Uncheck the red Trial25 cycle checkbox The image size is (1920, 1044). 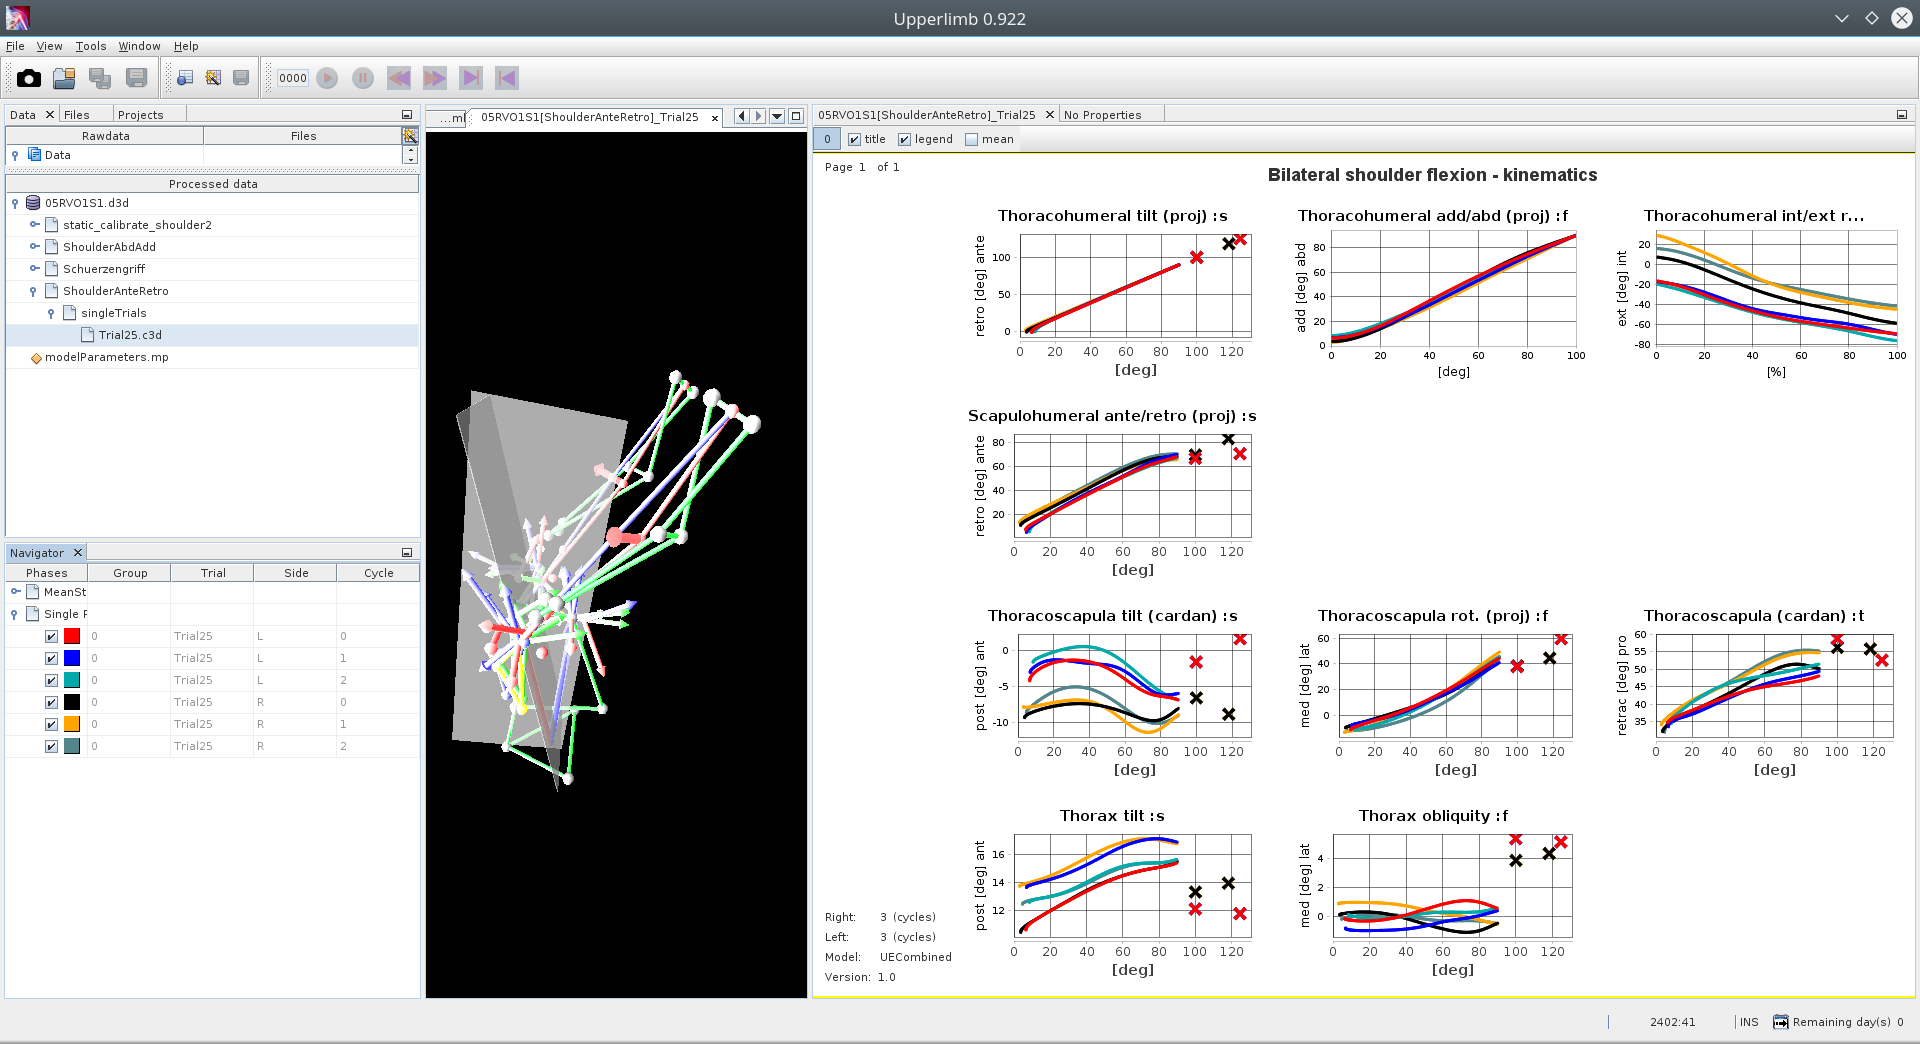[51, 637]
